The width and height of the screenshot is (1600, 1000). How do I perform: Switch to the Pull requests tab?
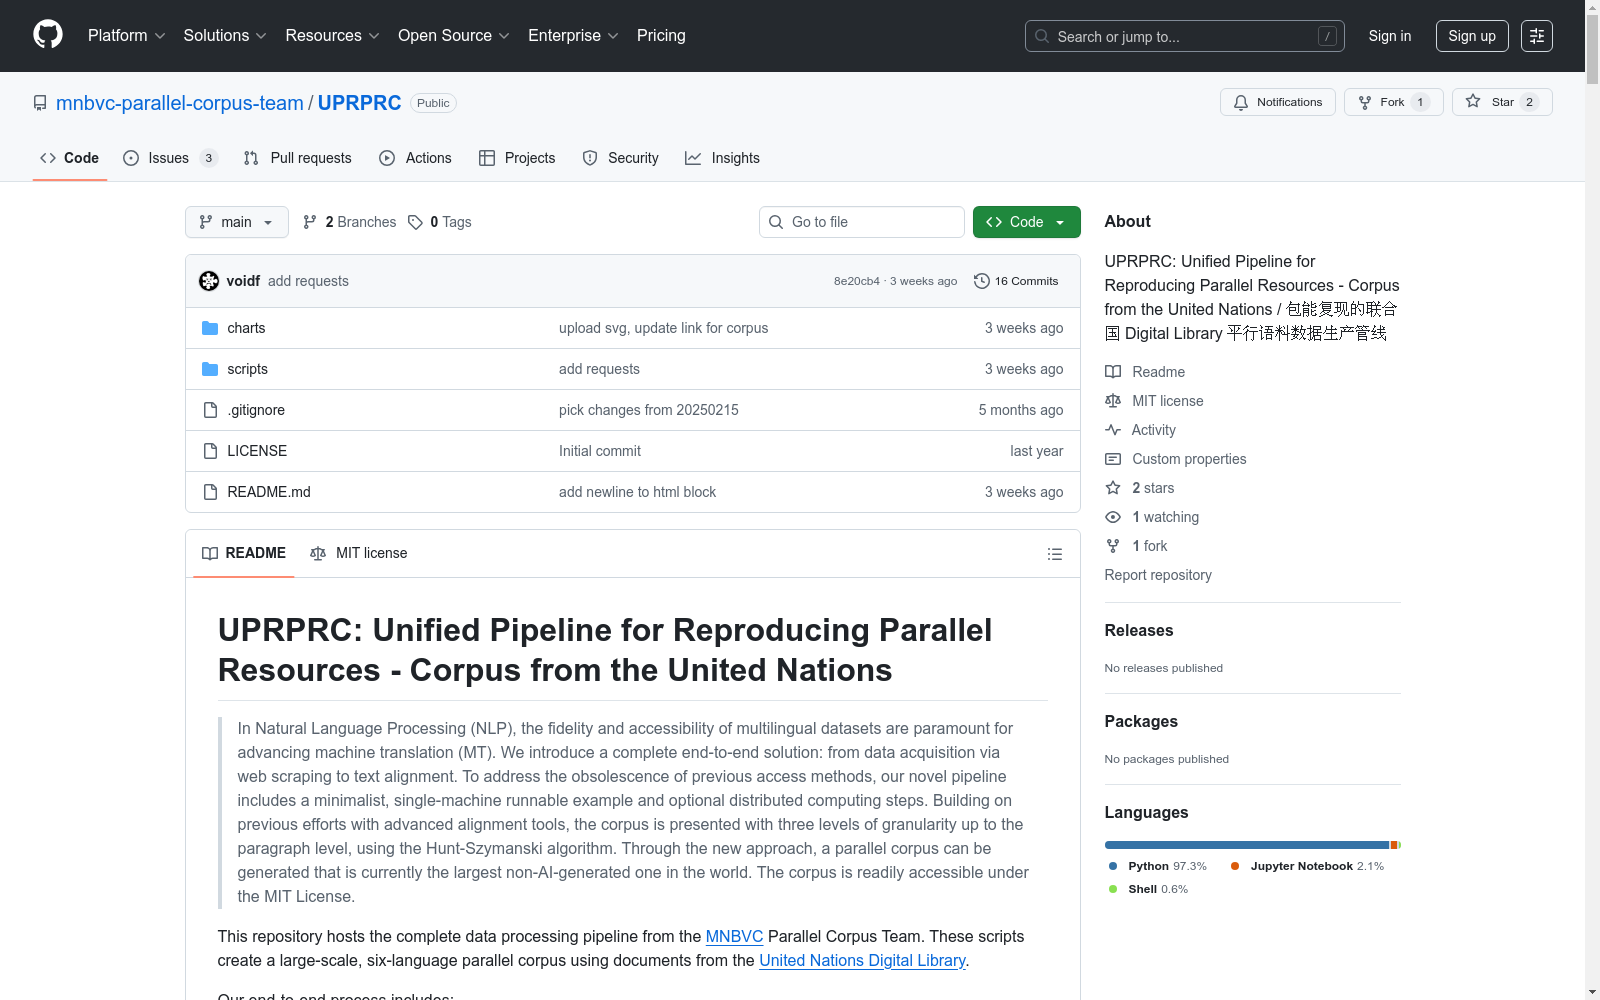coord(298,158)
